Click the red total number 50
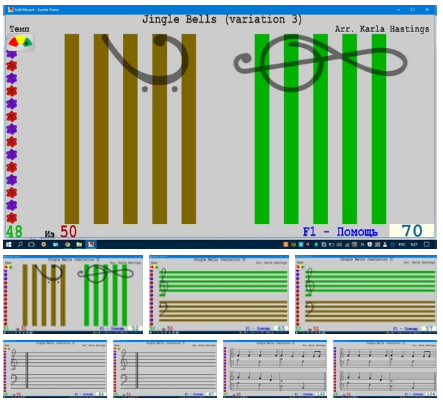Viewport: 443px width, 404px height. pyautogui.click(x=68, y=231)
